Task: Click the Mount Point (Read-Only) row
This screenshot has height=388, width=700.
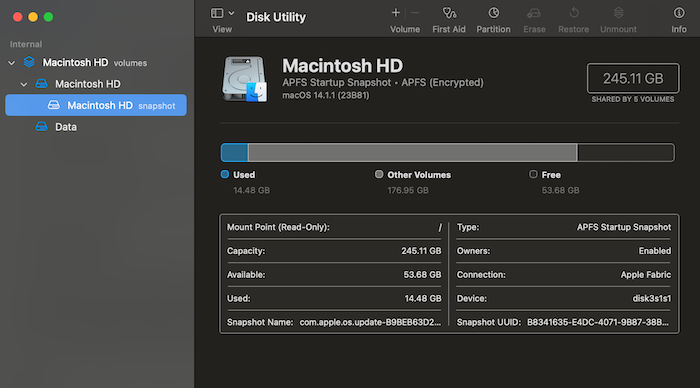Action: coord(334,227)
